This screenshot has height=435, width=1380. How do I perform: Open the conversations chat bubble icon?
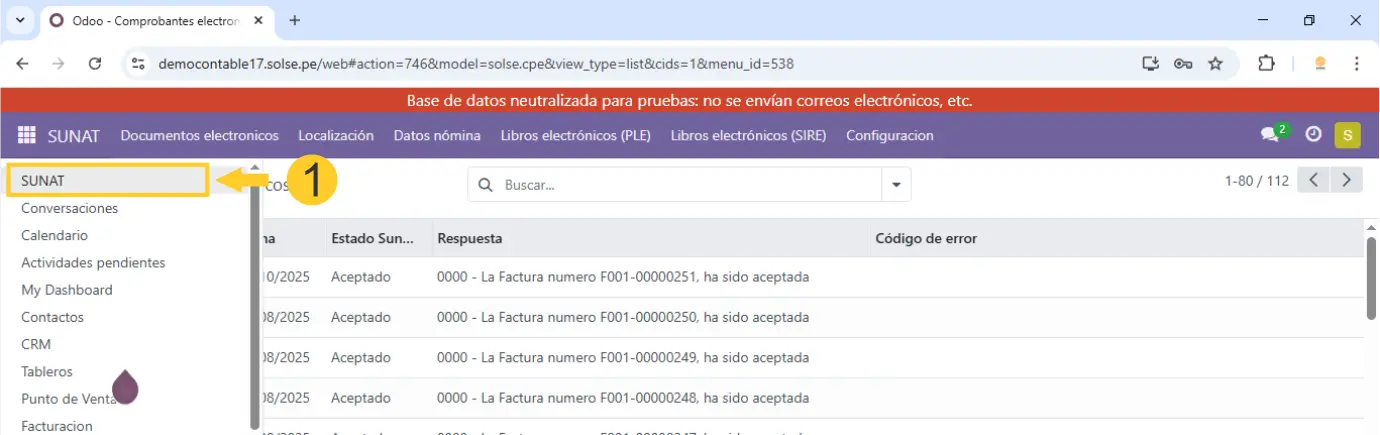(x=1270, y=135)
